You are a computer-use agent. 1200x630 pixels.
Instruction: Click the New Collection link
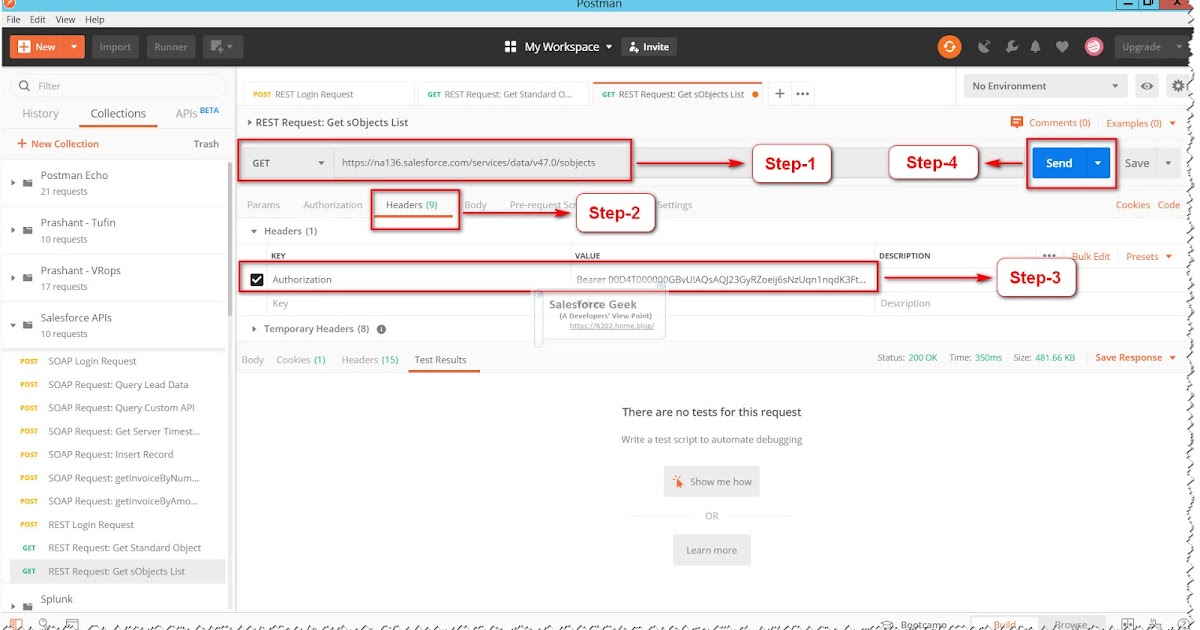pyautogui.click(x=58, y=144)
